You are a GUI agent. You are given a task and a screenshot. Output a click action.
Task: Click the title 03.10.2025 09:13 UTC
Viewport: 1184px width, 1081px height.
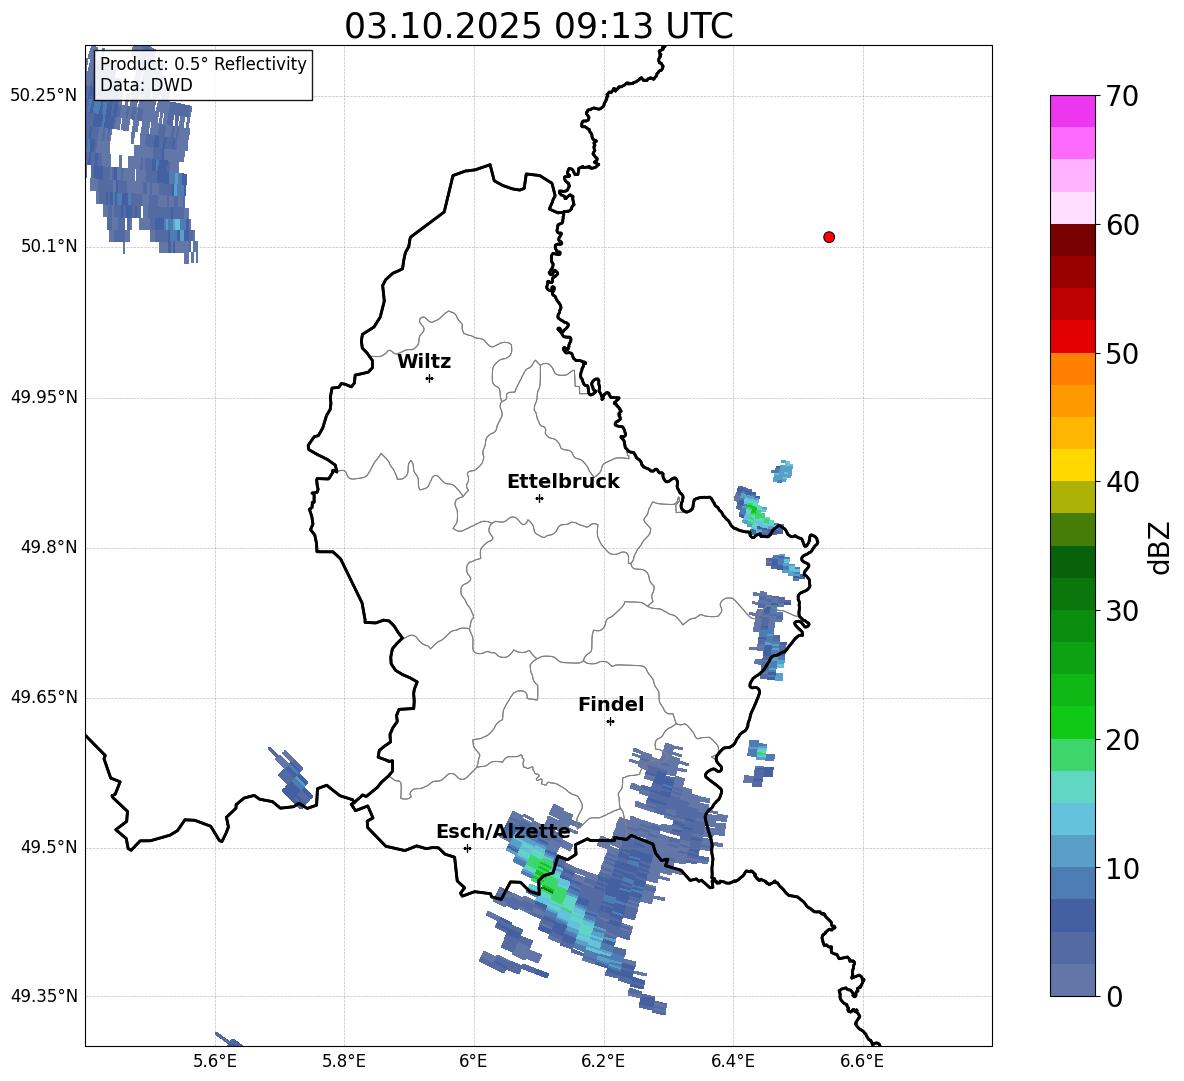pos(538,26)
